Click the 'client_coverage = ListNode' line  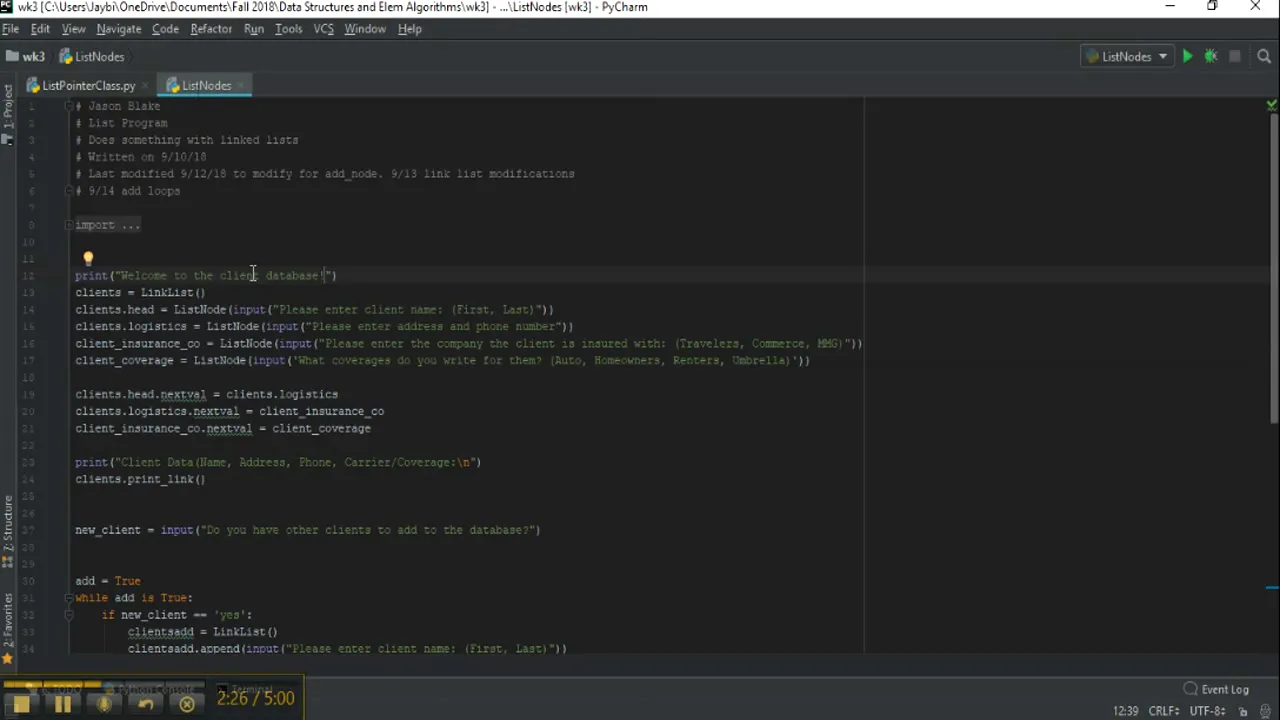[x=443, y=360]
